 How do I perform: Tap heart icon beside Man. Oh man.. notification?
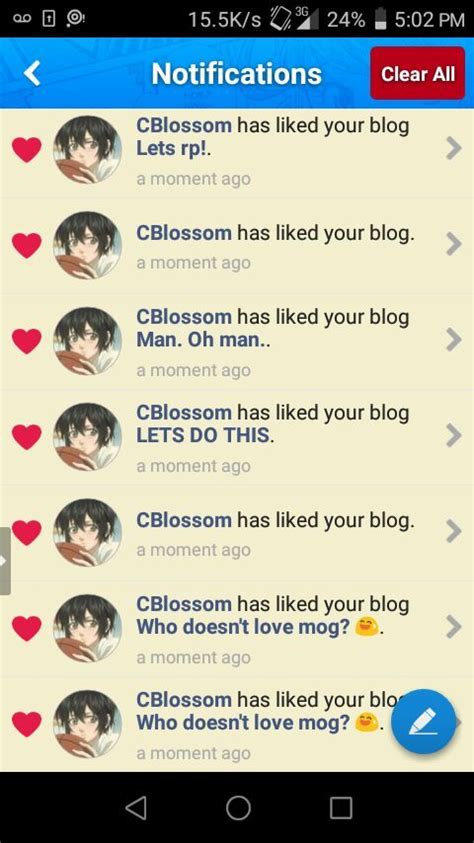(27, 341)
